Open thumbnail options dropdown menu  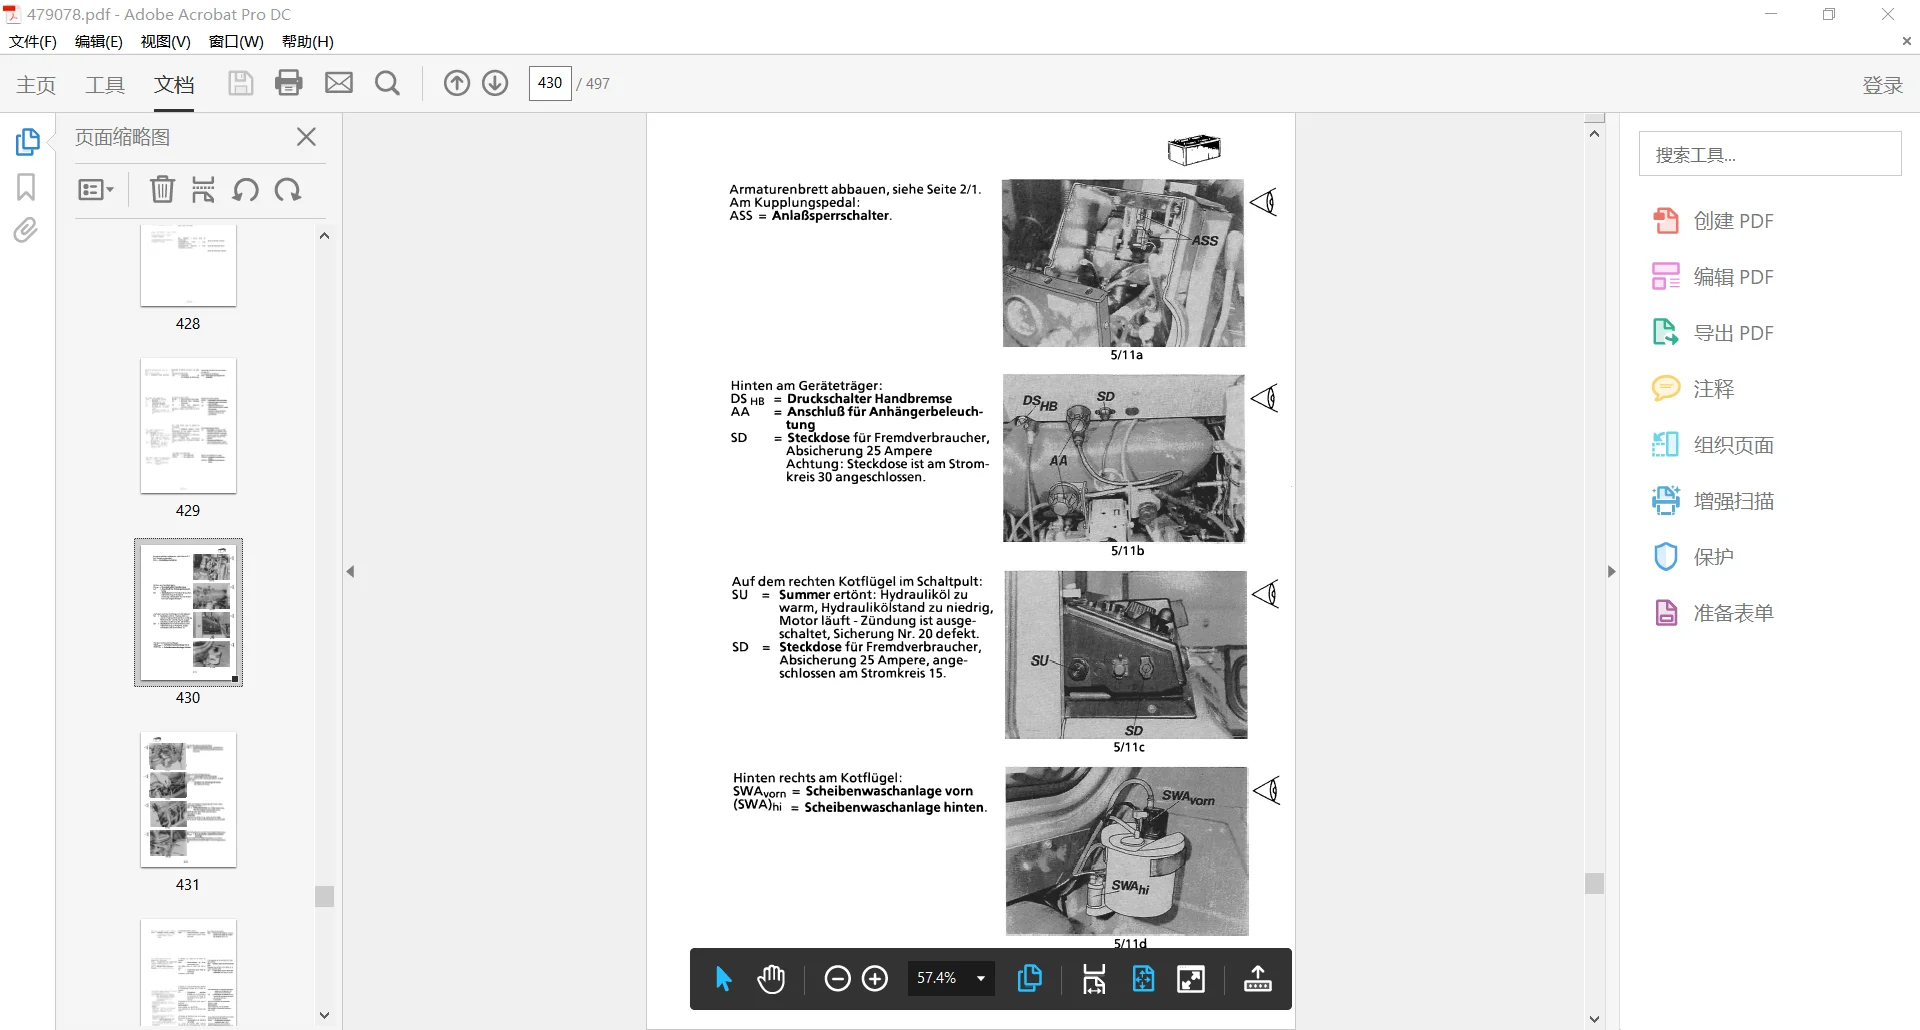(x=96, y=190)
